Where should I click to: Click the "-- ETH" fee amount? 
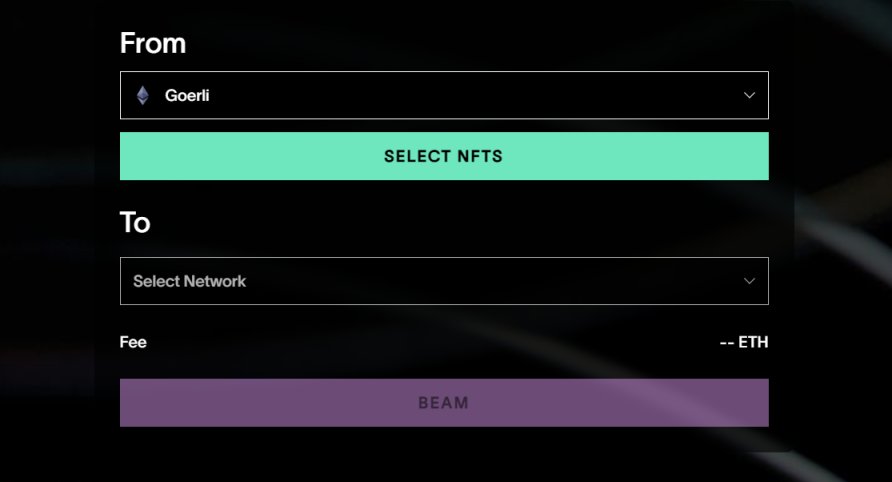coord(743,342)
